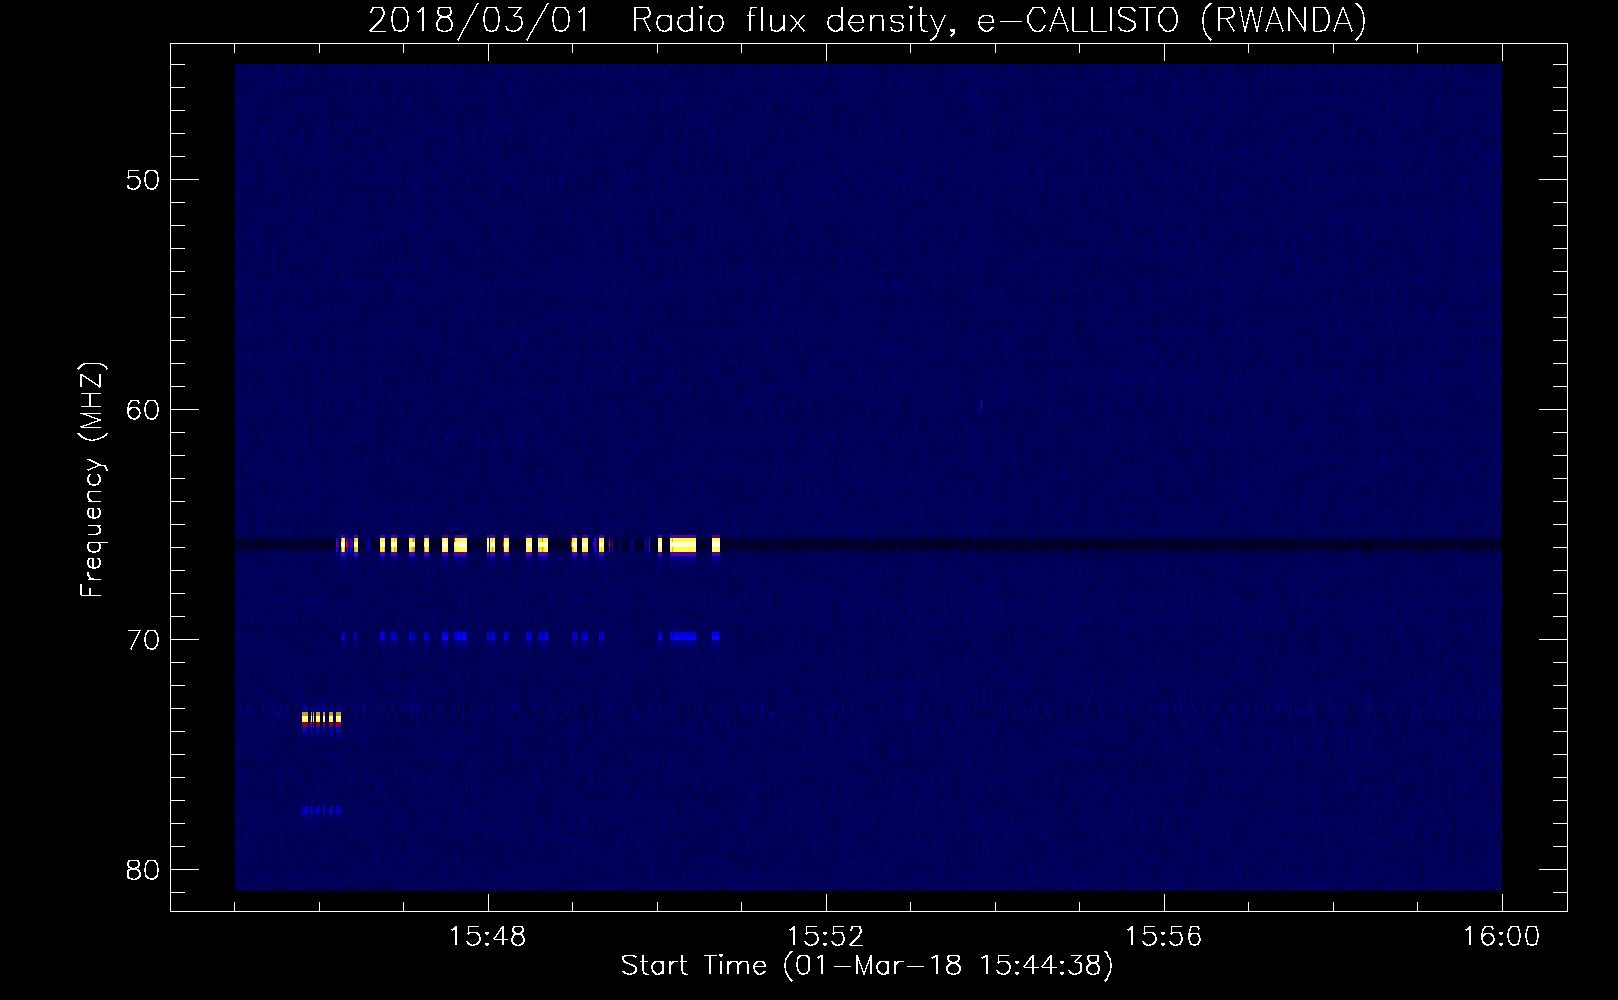
Task: Click the "60" frequency tick label
Action: tap(142, 410)
